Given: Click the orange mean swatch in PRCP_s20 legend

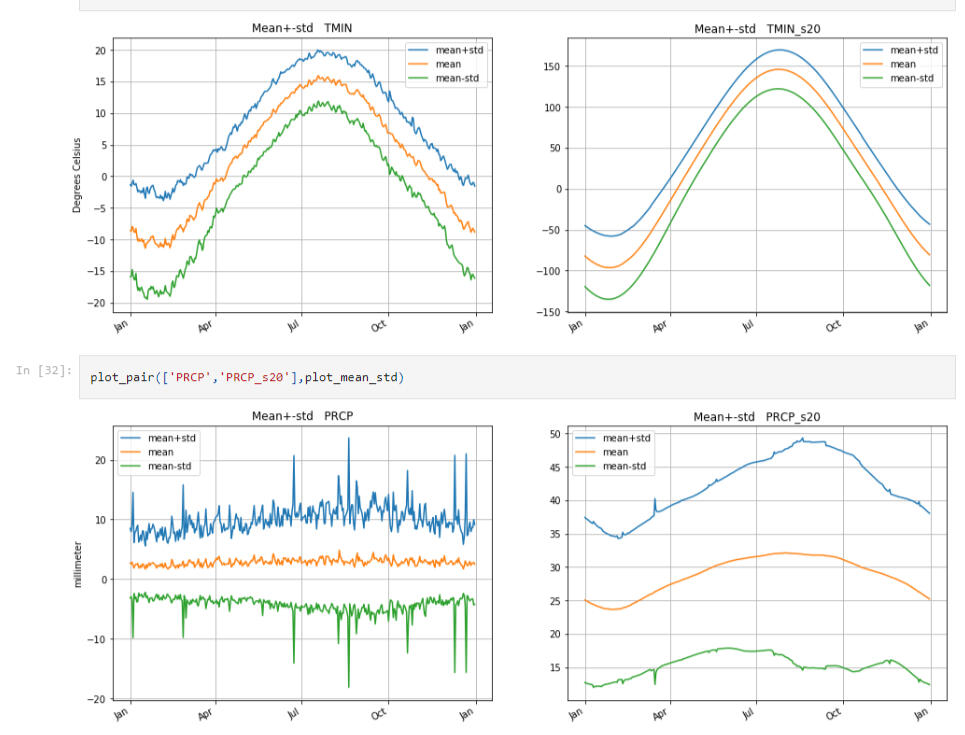Looking at the screenshot, I should (588, 452).
